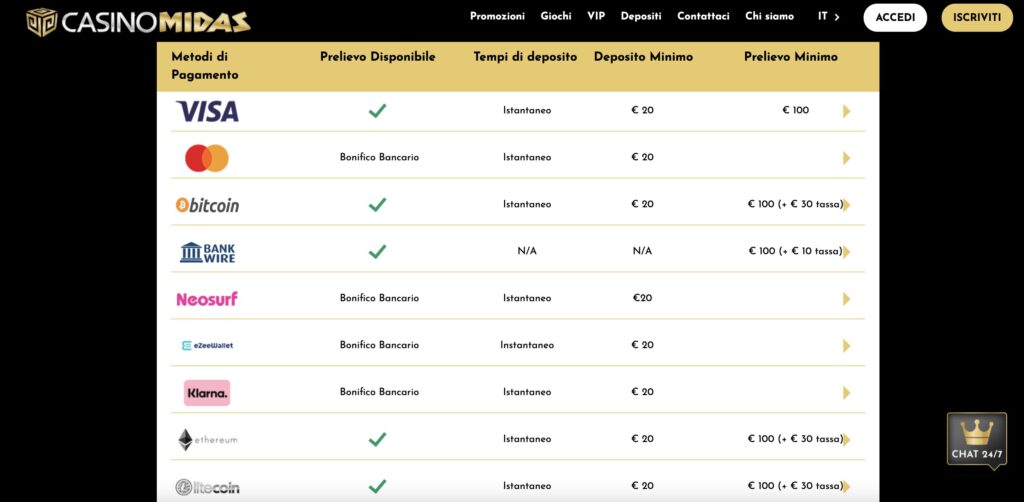1024x502 pixels.
Task: Click N/A minimum deposit in Bank Wire row
Action: pyautogui.click(x=643, y=251)
